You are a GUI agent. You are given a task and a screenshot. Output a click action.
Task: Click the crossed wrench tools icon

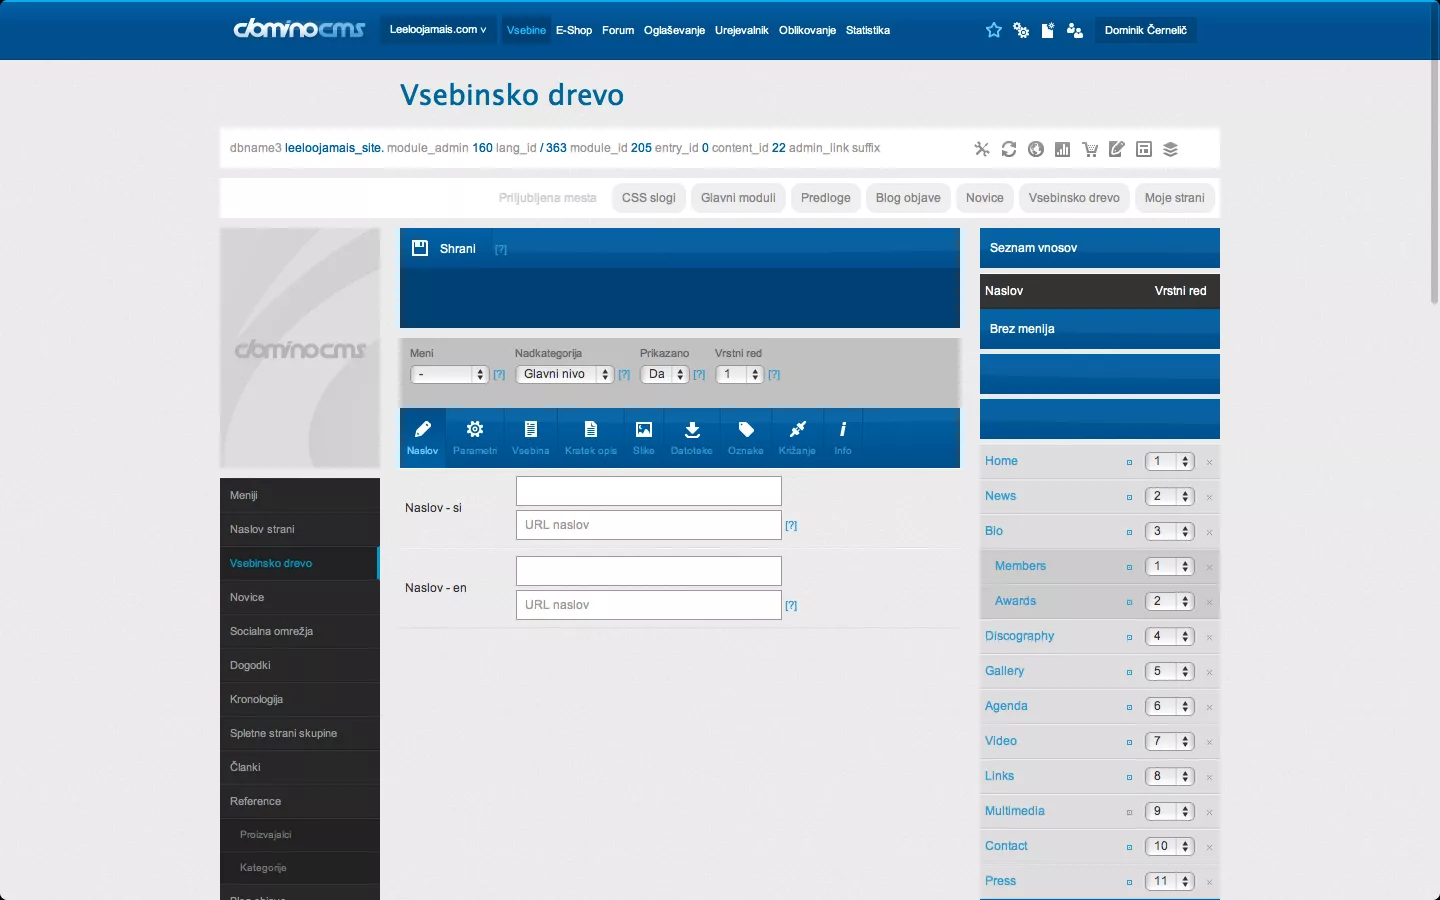[982, 149]
